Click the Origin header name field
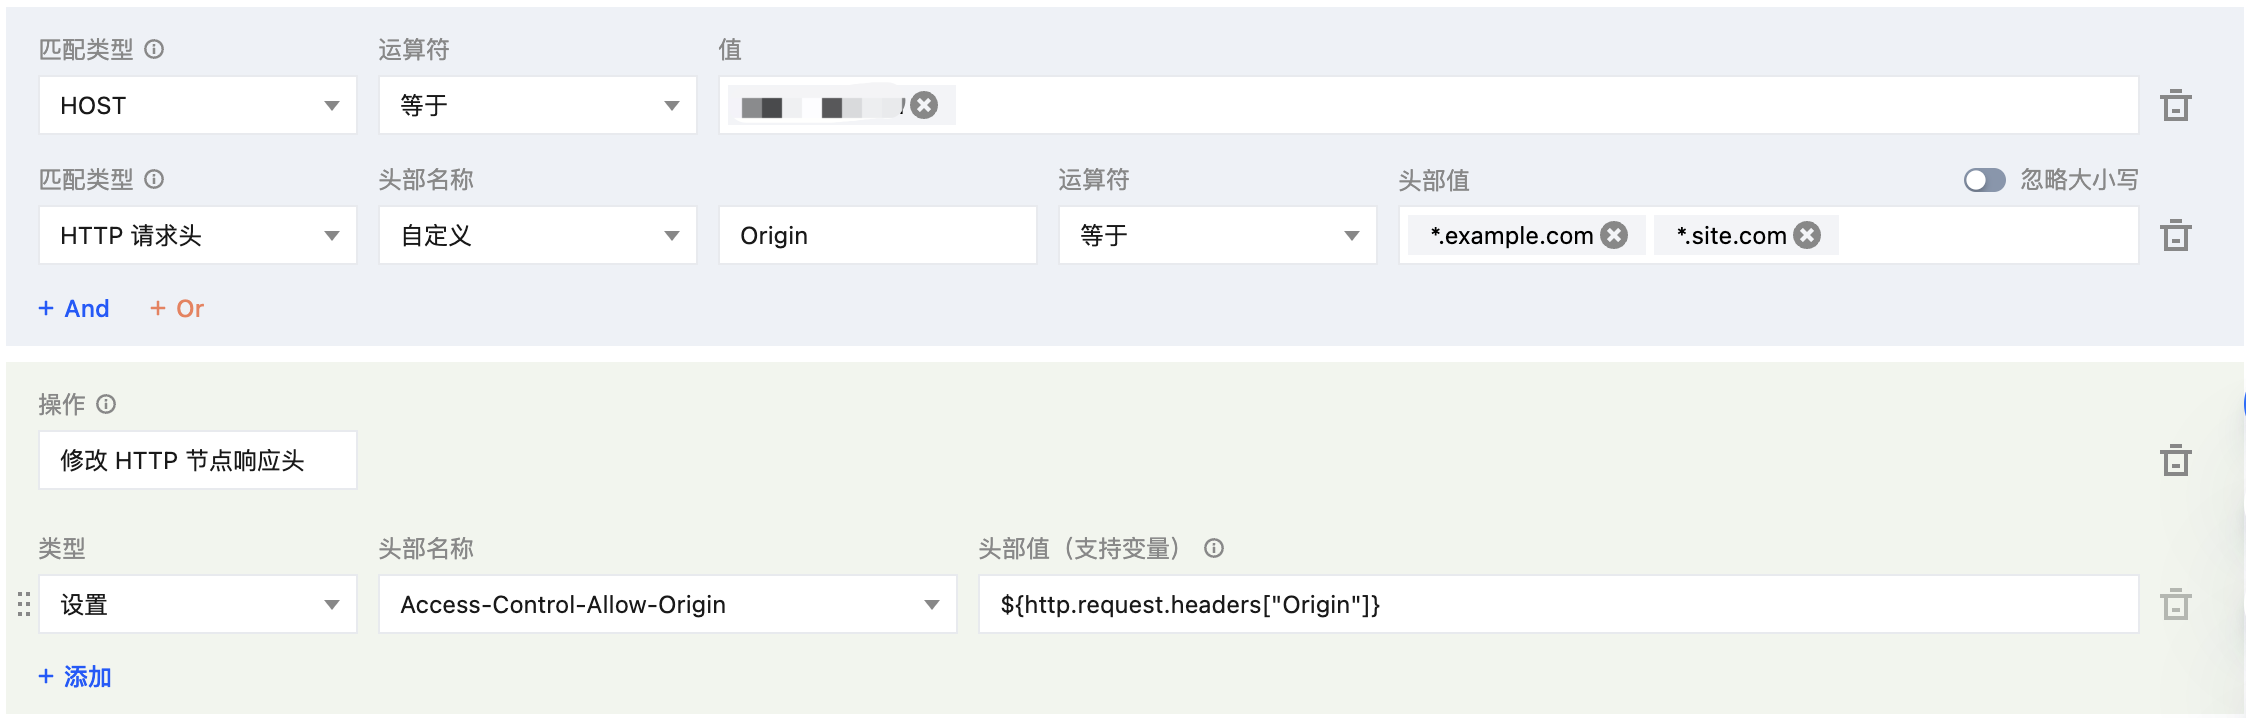Viewport: 2246px width, 718px height. (877, 236)
